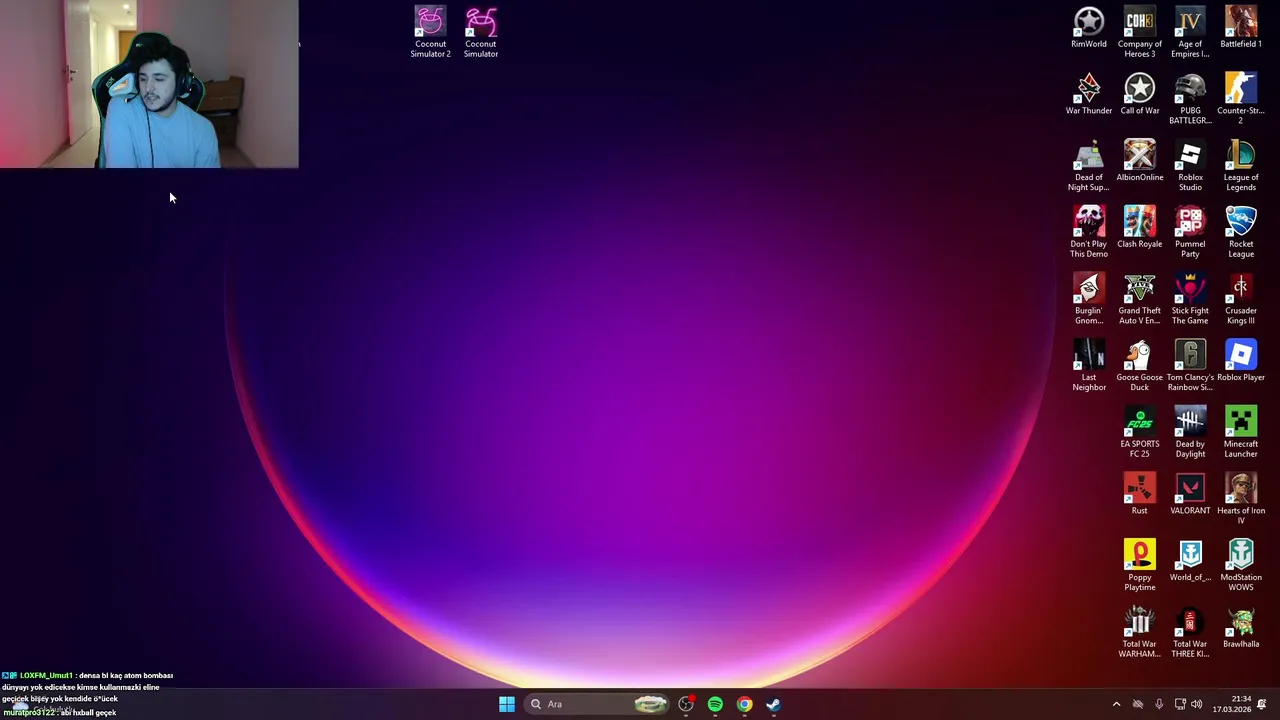Open the Coconut Simulator desktop shortcut
Image resolution: width=1280 pixels, height=720 pixels.
481,32
